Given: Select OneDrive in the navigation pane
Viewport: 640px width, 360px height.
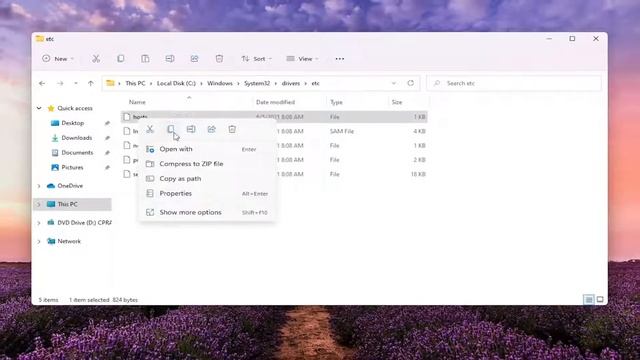Looking at the screenshot, I should 70,186.
